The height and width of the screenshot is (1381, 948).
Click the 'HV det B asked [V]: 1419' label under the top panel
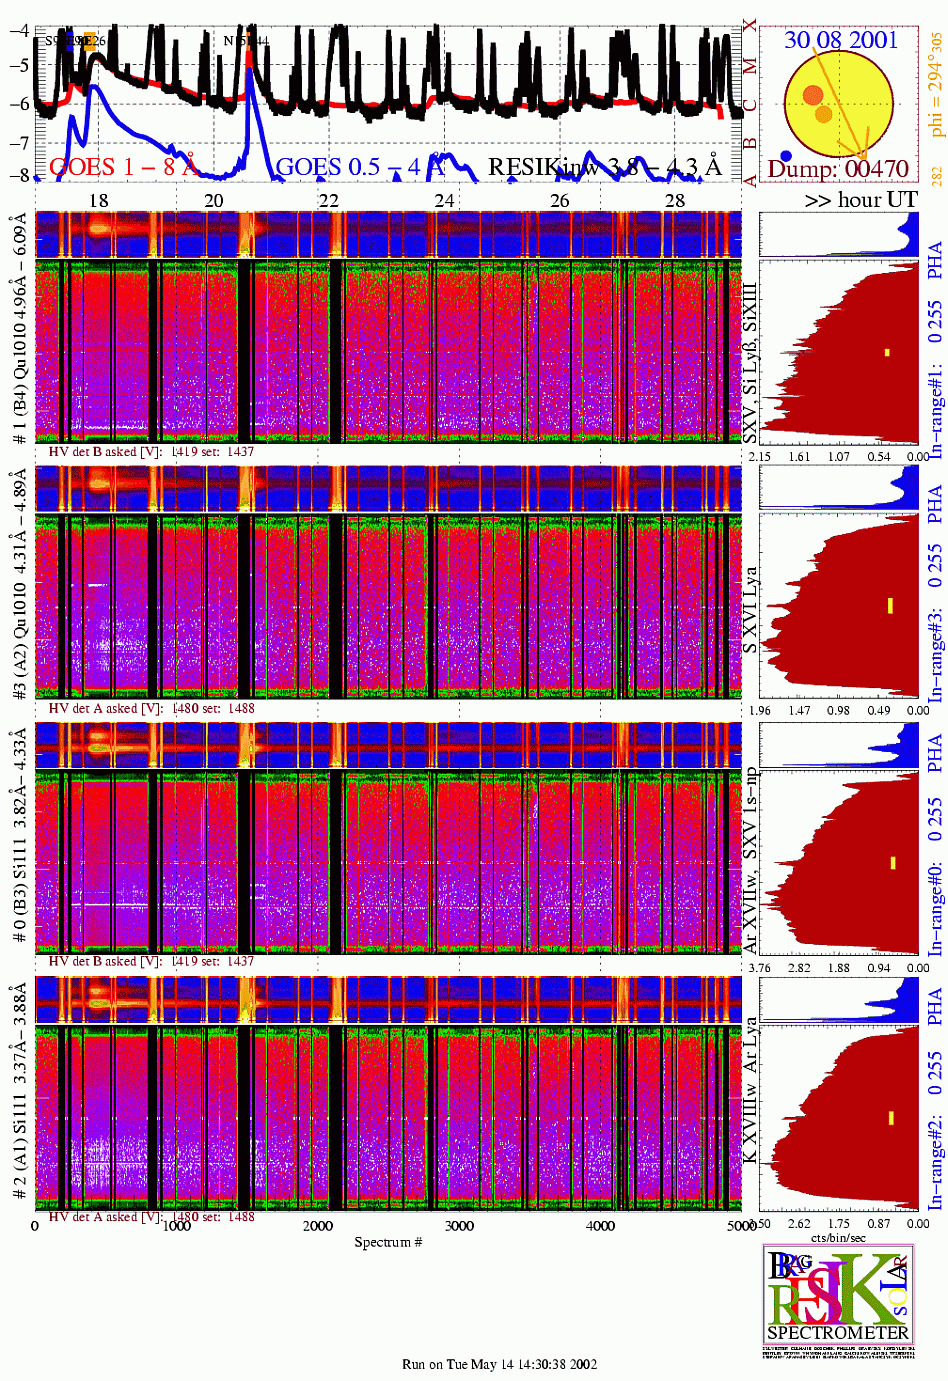tap(151, 452)
